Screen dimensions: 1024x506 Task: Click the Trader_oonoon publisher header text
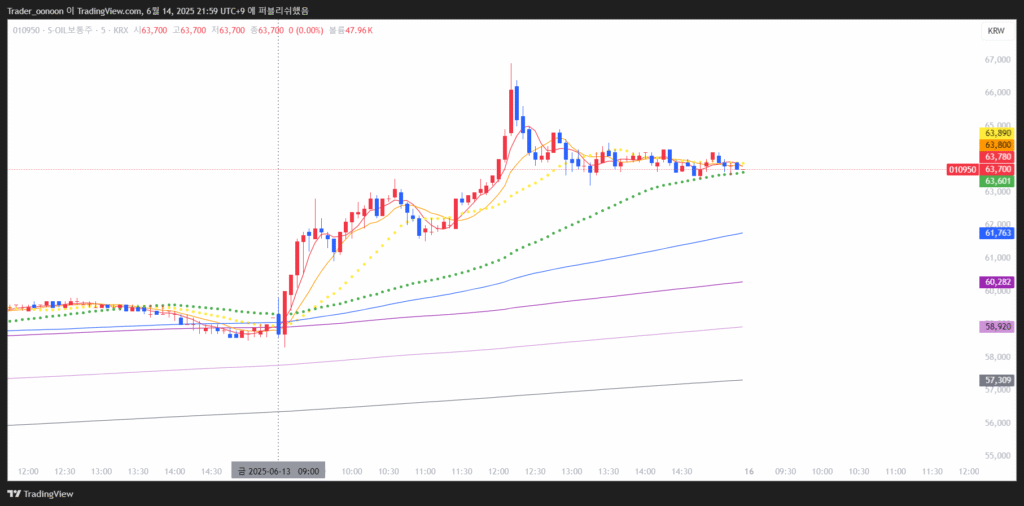coord(36,10)
